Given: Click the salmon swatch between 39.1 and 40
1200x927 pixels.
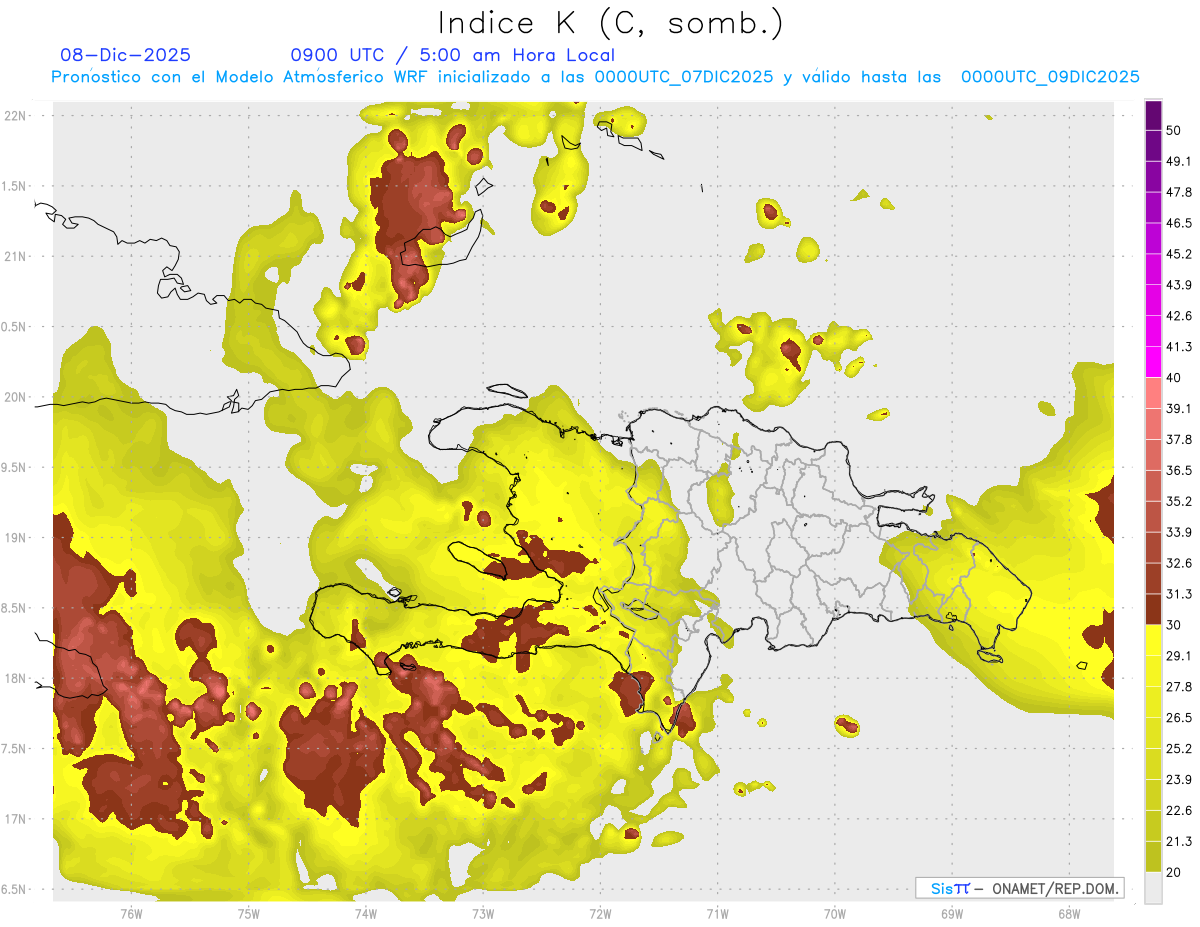Looking at the screenshot, I should [1153, 393].
